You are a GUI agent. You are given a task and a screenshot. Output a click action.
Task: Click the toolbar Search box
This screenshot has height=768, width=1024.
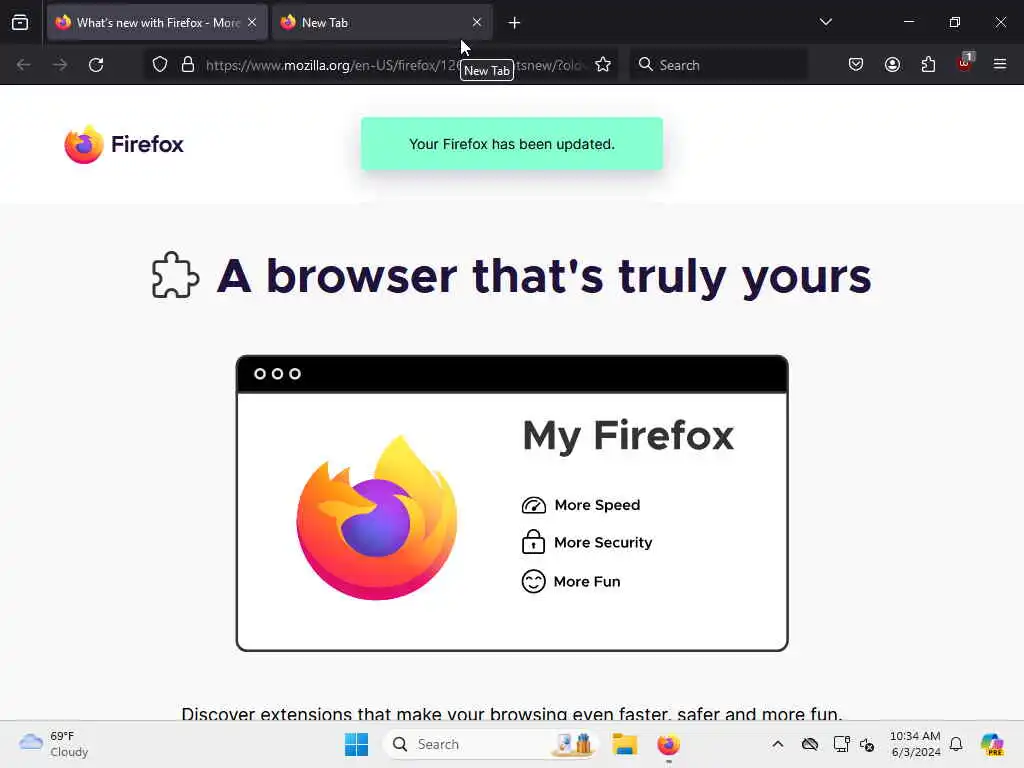718,65
